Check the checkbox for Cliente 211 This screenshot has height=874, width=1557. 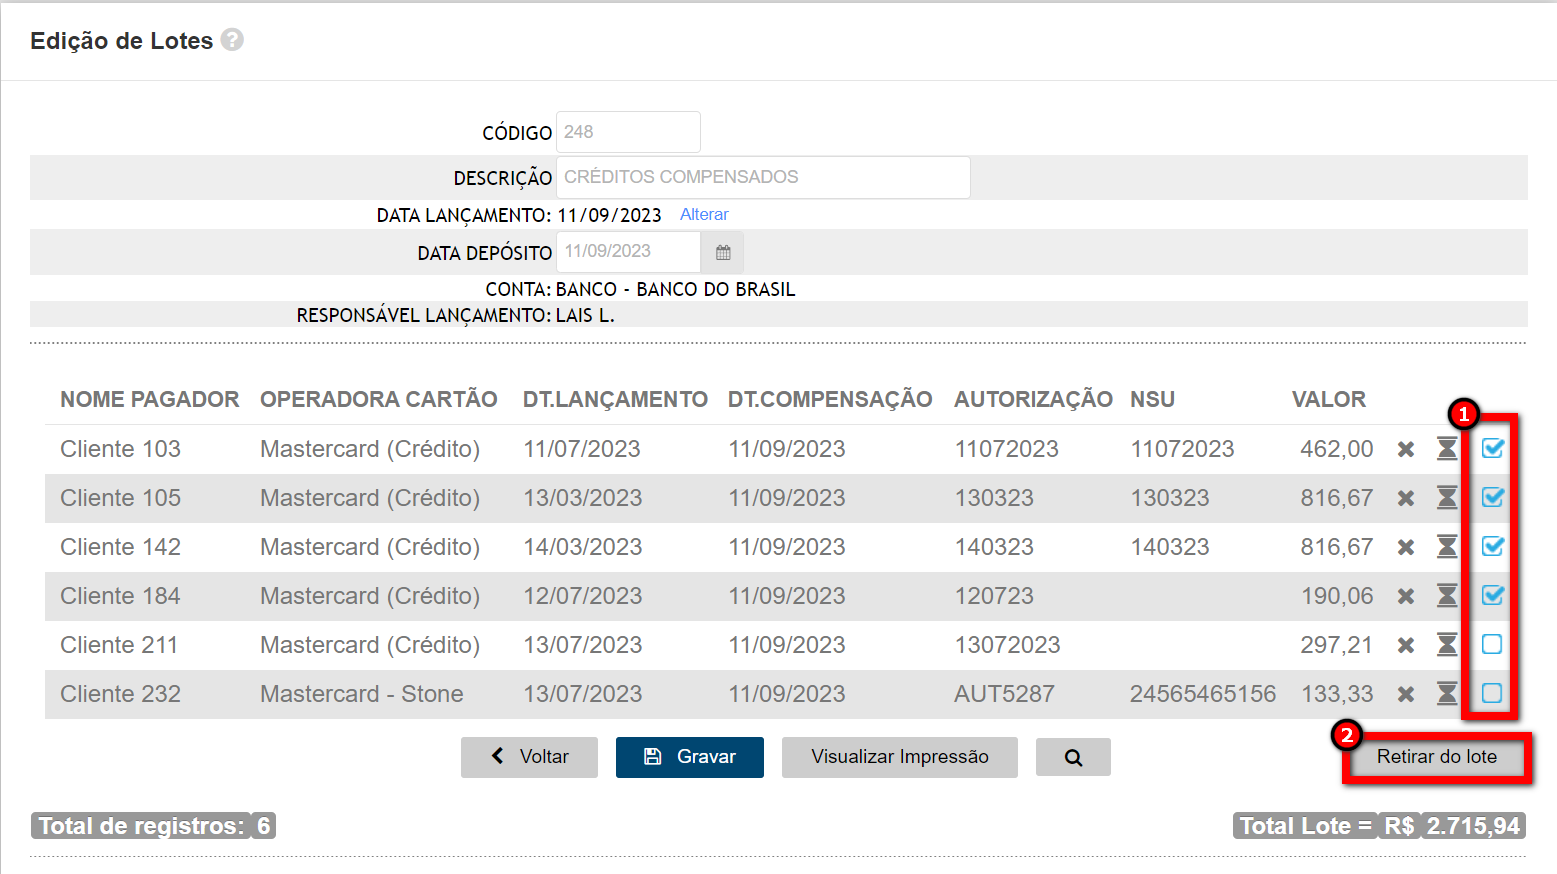tap(1492, 644)
